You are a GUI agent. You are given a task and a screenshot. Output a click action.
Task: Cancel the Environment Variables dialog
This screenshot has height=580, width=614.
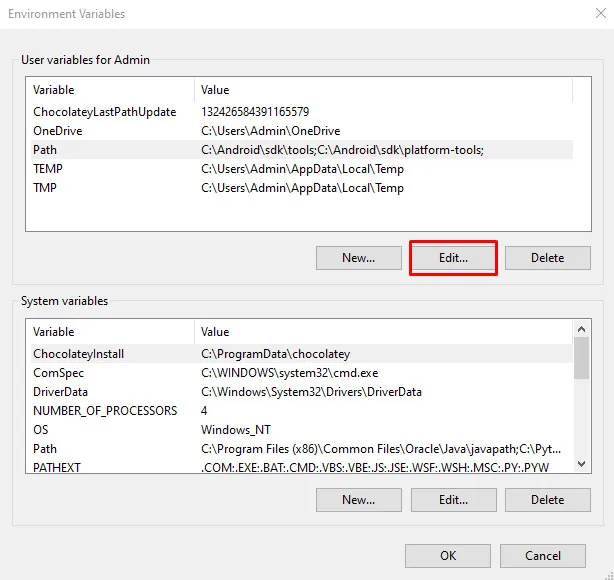click(543, 556)
